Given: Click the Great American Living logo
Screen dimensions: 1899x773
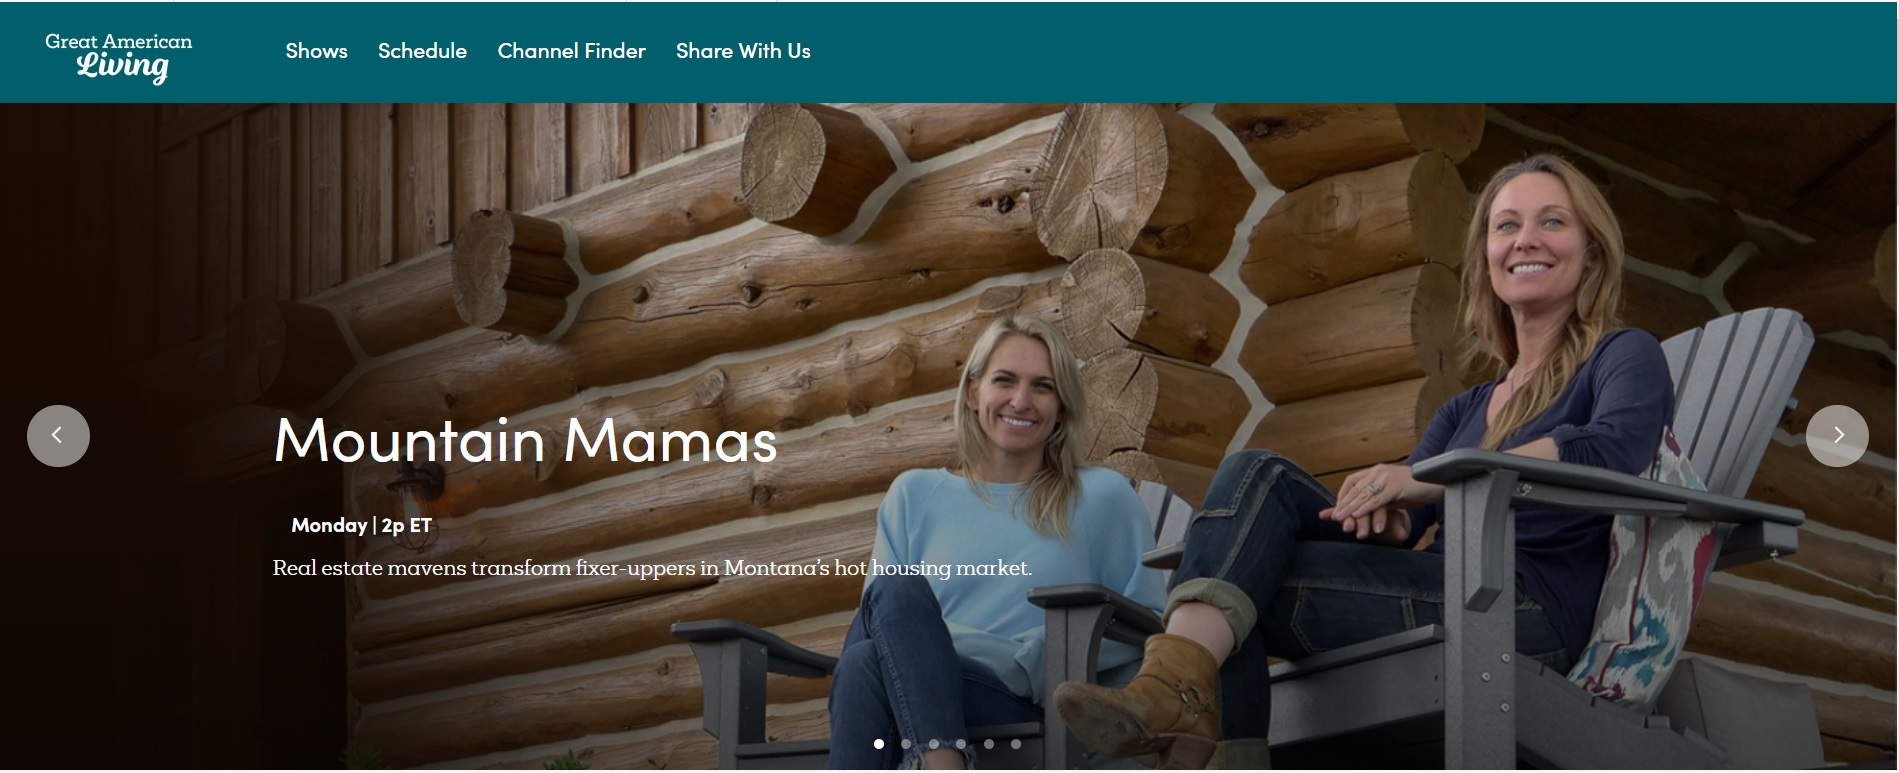Looking at the screenshot, I should click(119, 57).
